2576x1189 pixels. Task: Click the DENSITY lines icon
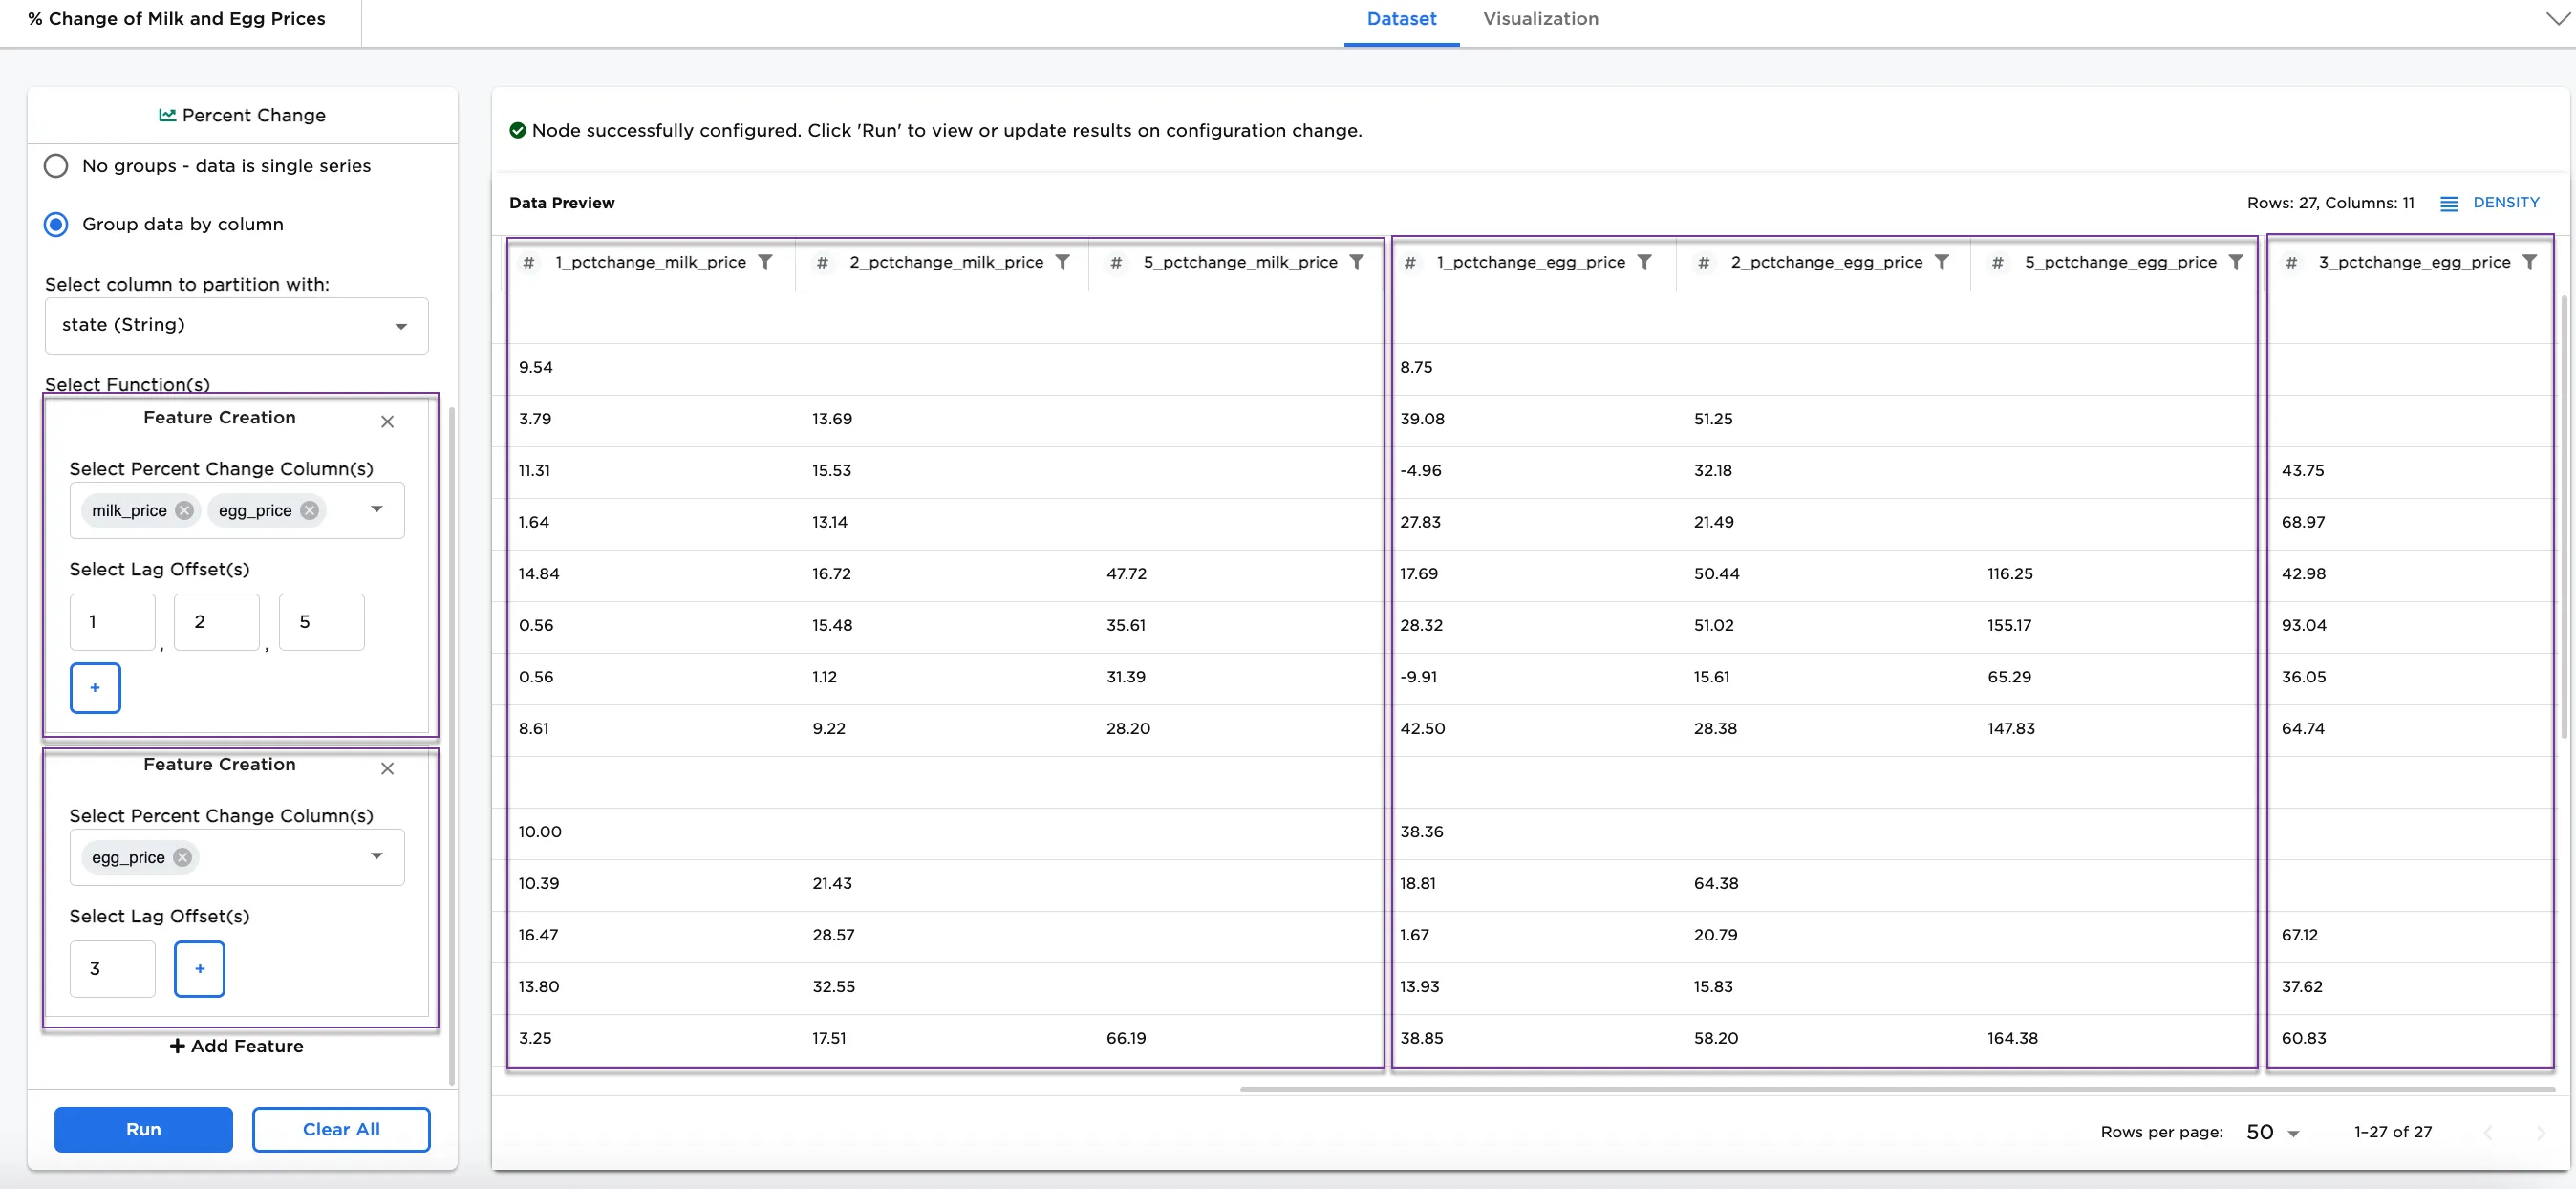click(x=2449, y=203)
